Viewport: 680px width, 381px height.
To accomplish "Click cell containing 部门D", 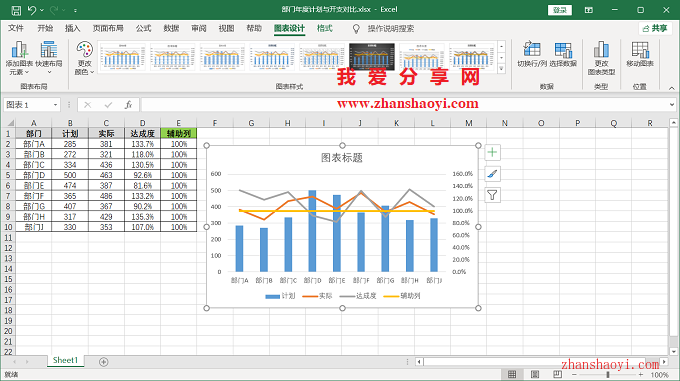I will tap(34, 175).
